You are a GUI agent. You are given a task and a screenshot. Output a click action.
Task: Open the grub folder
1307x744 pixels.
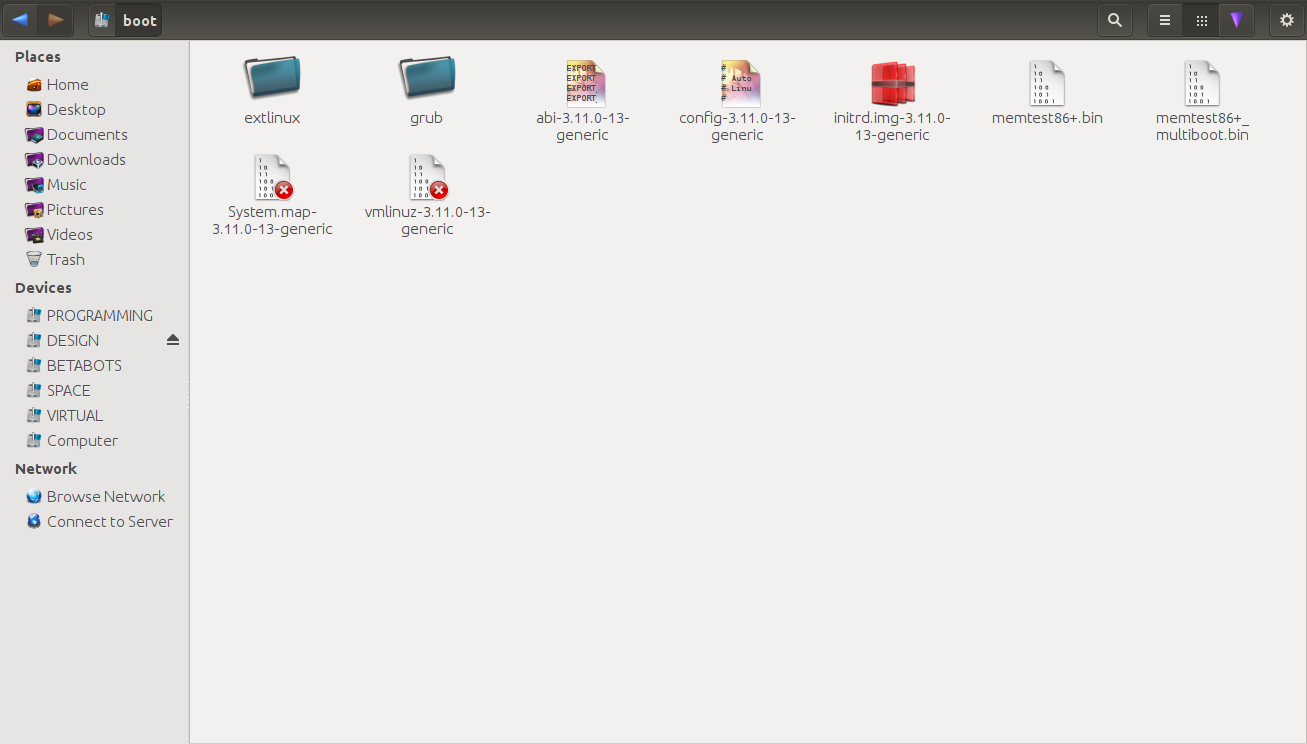click(x=427, y=80)
